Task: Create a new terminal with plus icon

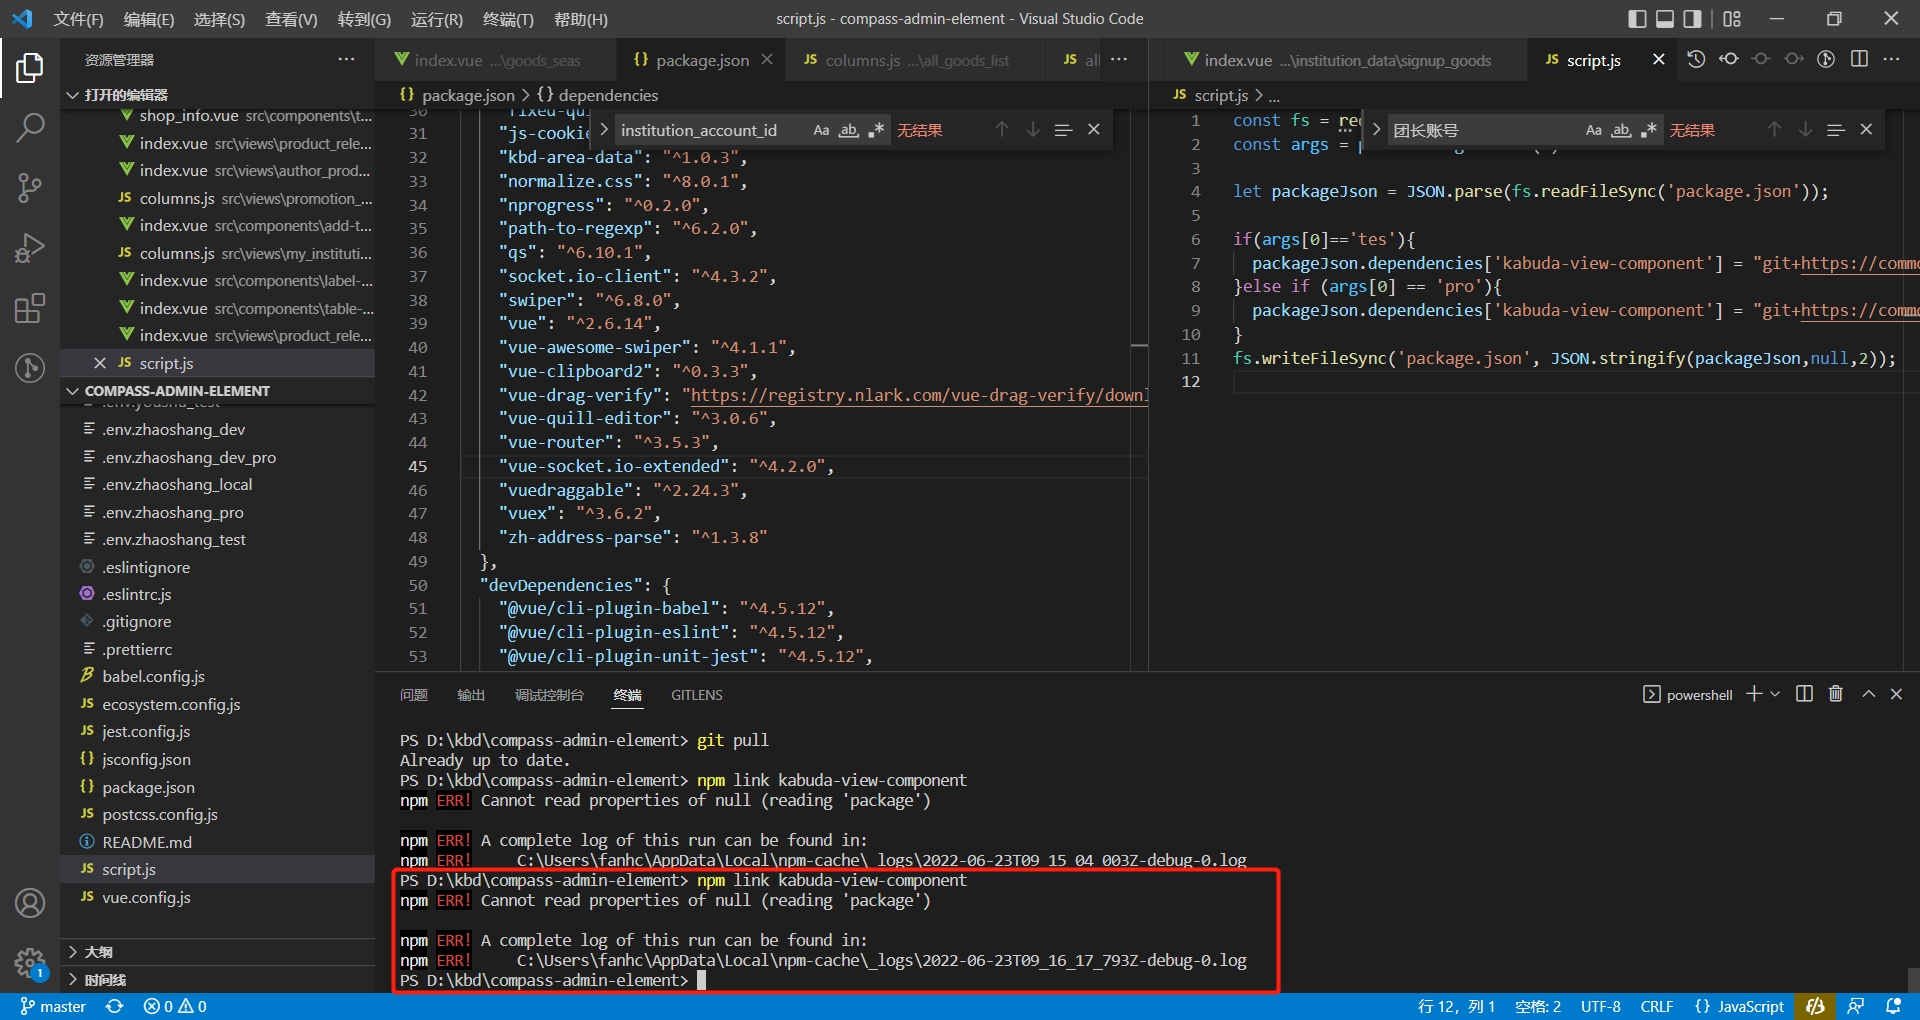Action: [x=1754, y=694]
